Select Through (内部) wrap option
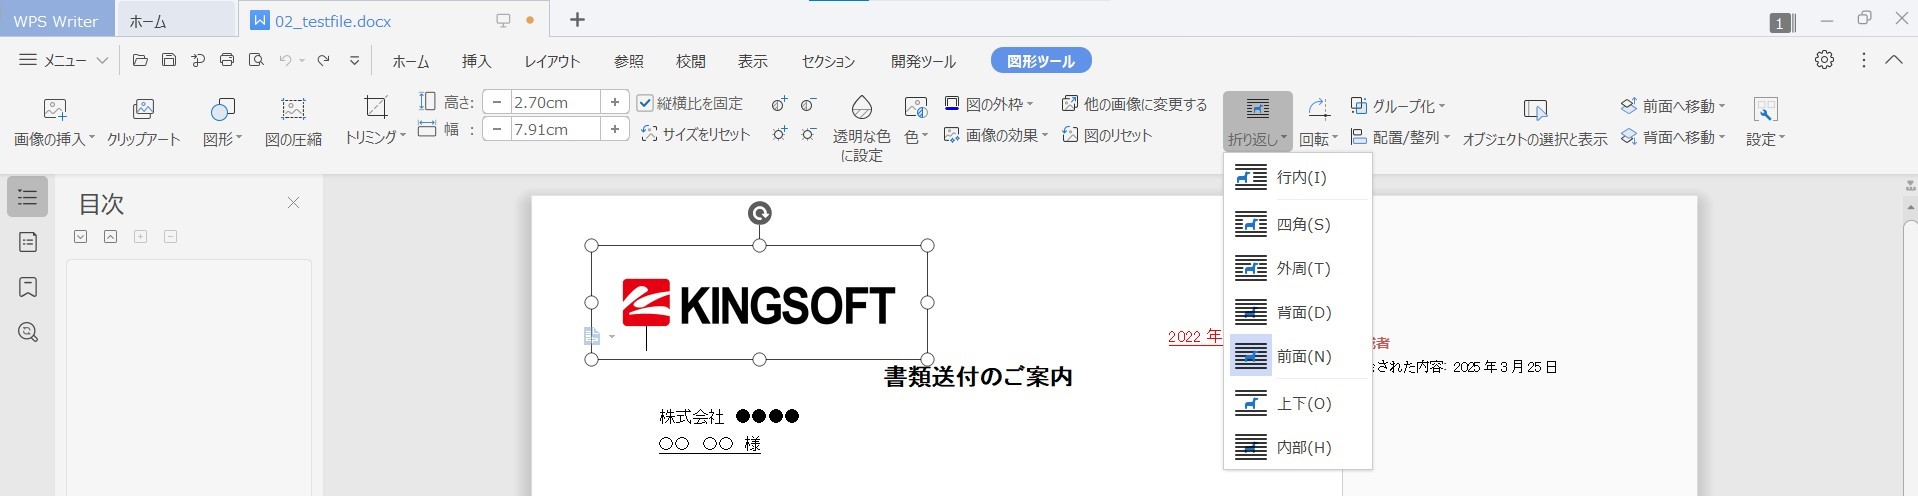1918x496 pixels. [x=1297, y=447]
